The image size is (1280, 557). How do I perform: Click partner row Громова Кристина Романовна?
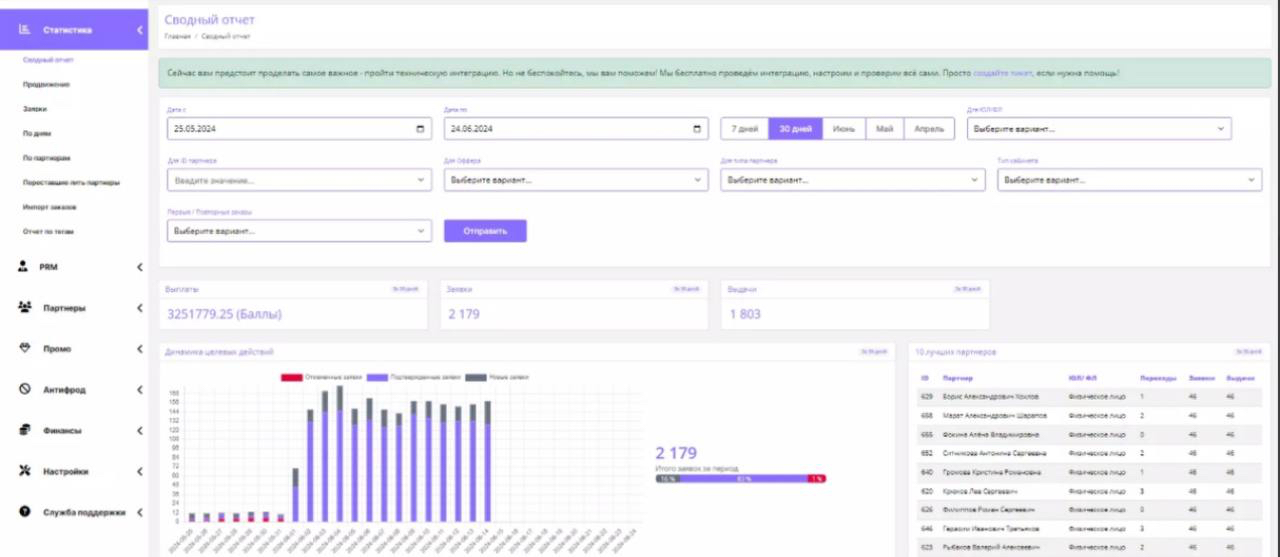1091,472
